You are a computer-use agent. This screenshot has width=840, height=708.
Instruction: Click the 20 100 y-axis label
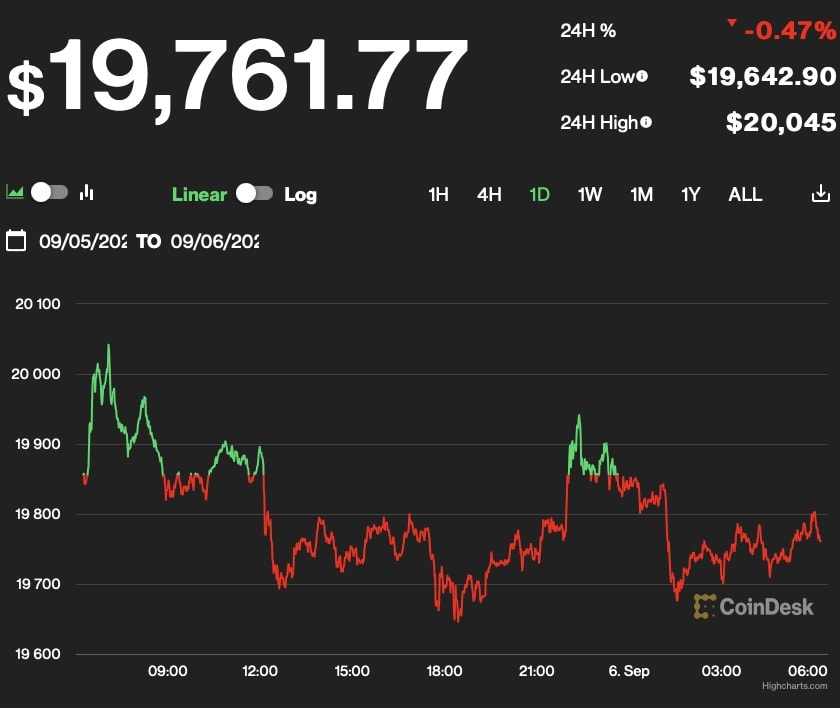tap(38, 304)
